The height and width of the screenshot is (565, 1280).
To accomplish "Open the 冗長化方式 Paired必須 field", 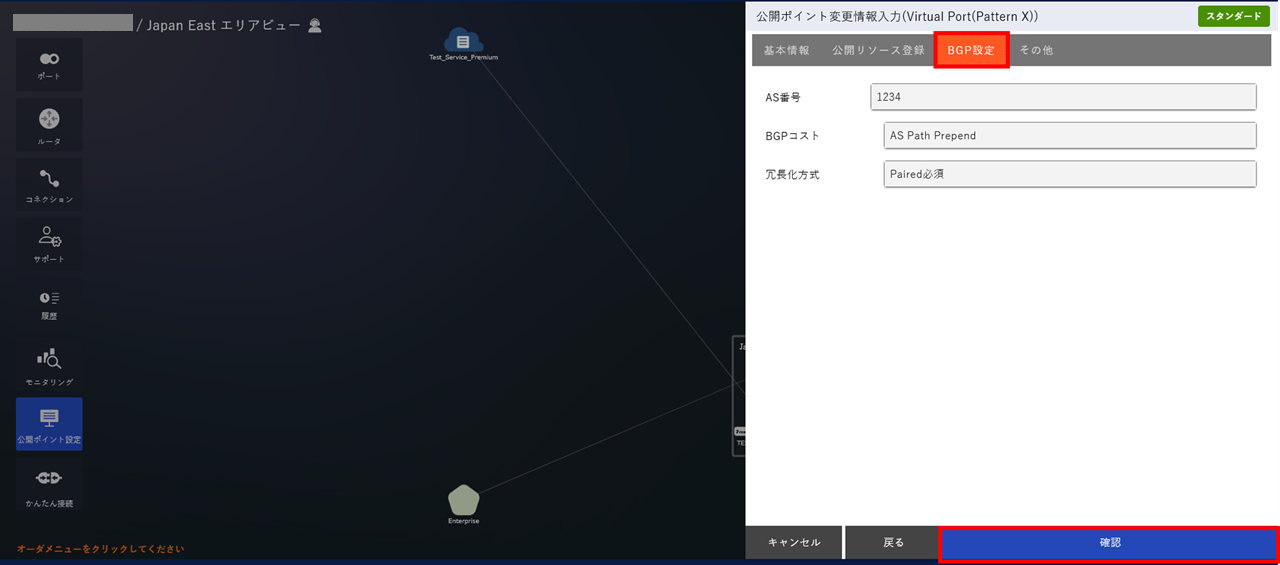I will [x=1070, y=174].
